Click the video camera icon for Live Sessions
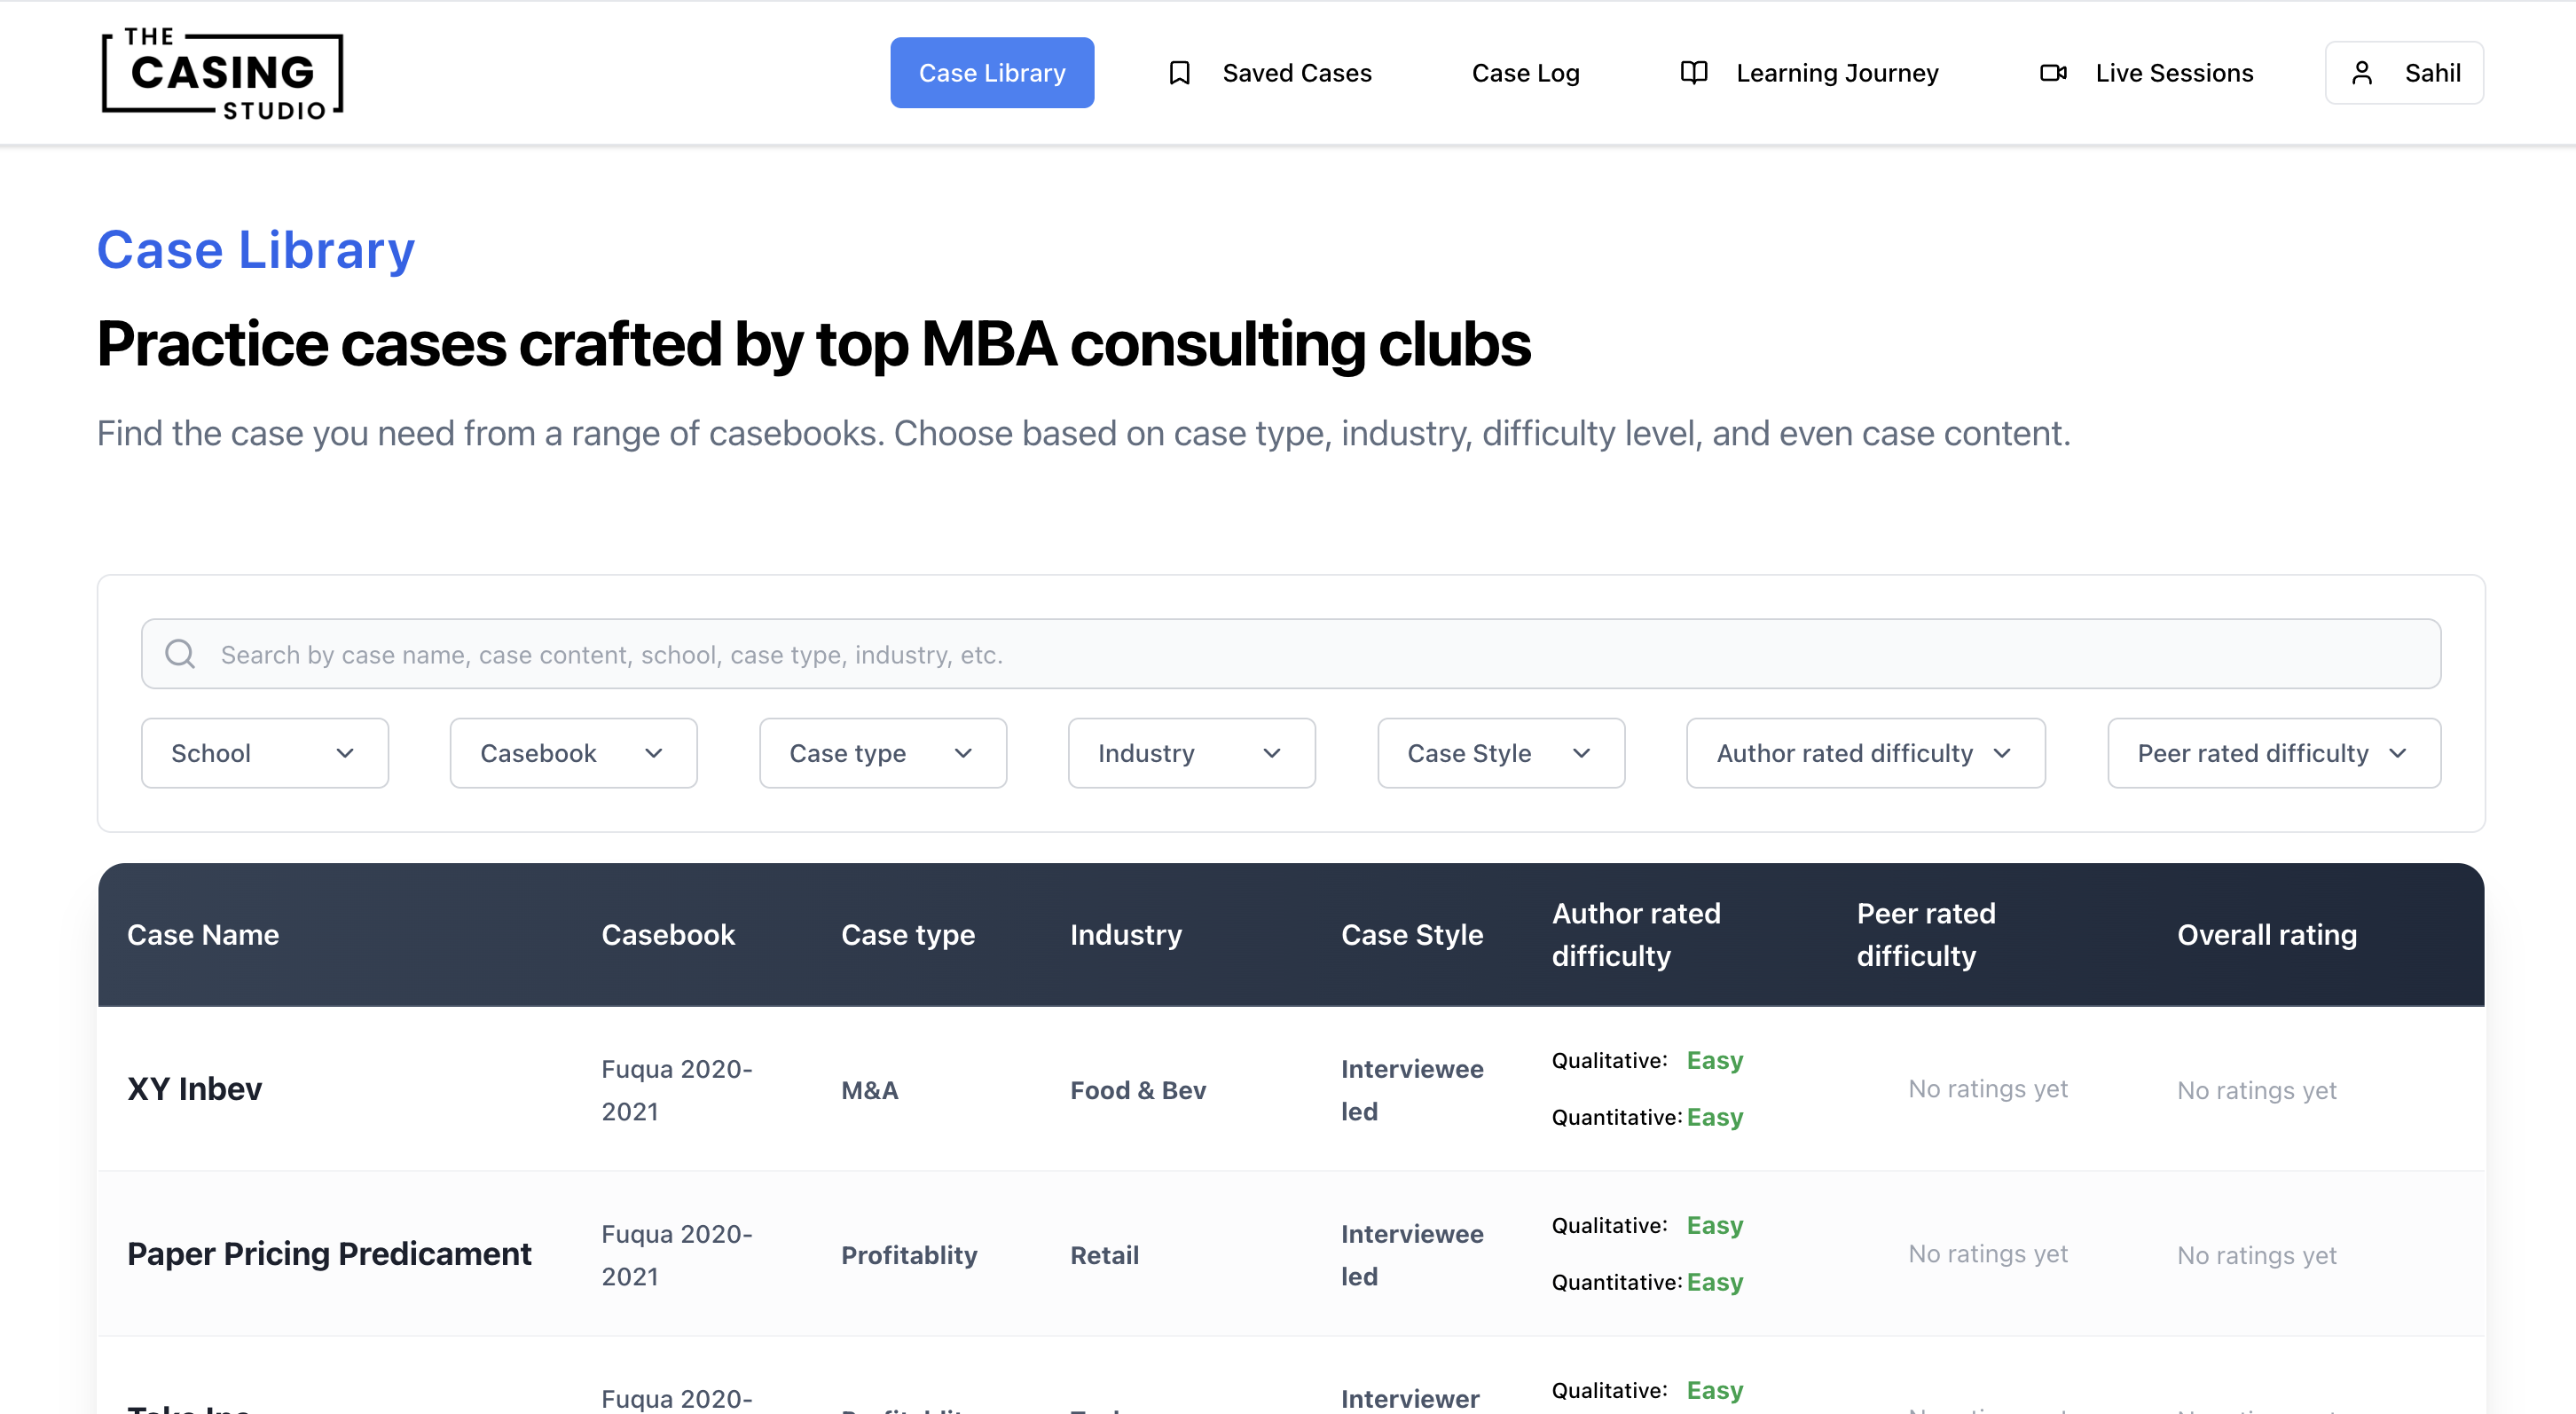The image size is (2576, 1414). (2052, 73)
